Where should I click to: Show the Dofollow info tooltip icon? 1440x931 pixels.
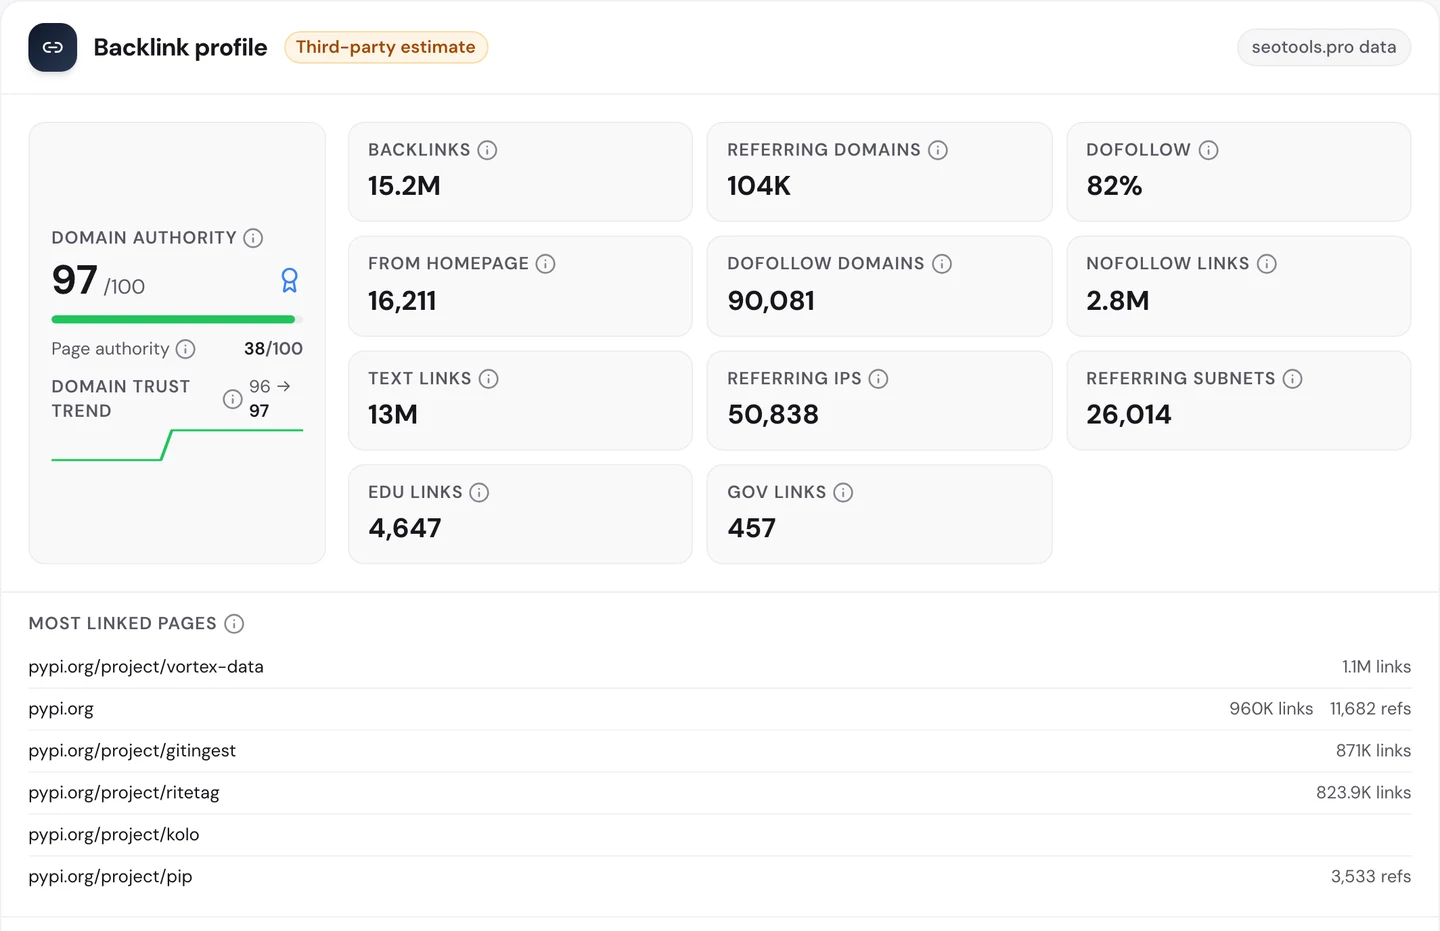point(1208,150)
